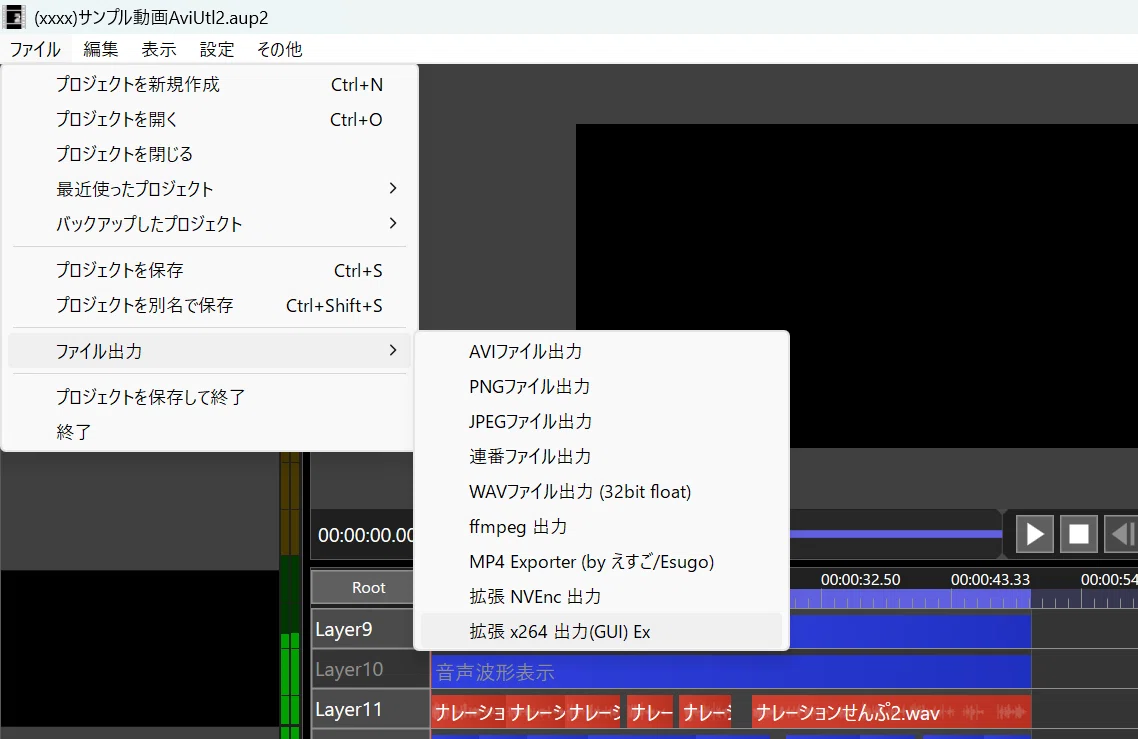Select PNGファイル出力

[601, 386]
